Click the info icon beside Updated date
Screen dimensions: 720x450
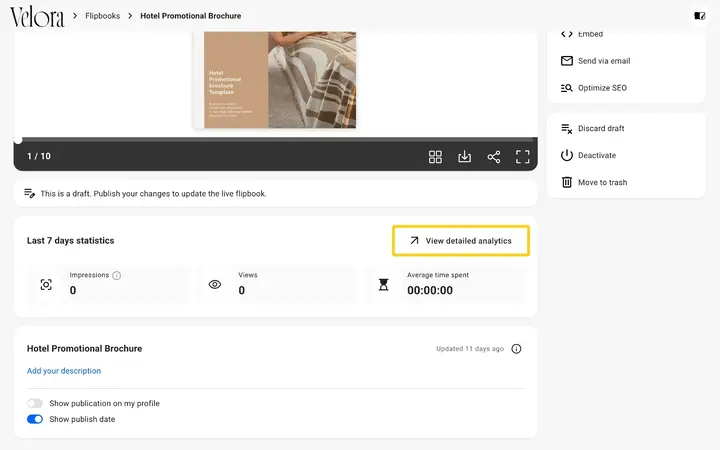pyautogui.click(x=516, y=349)
